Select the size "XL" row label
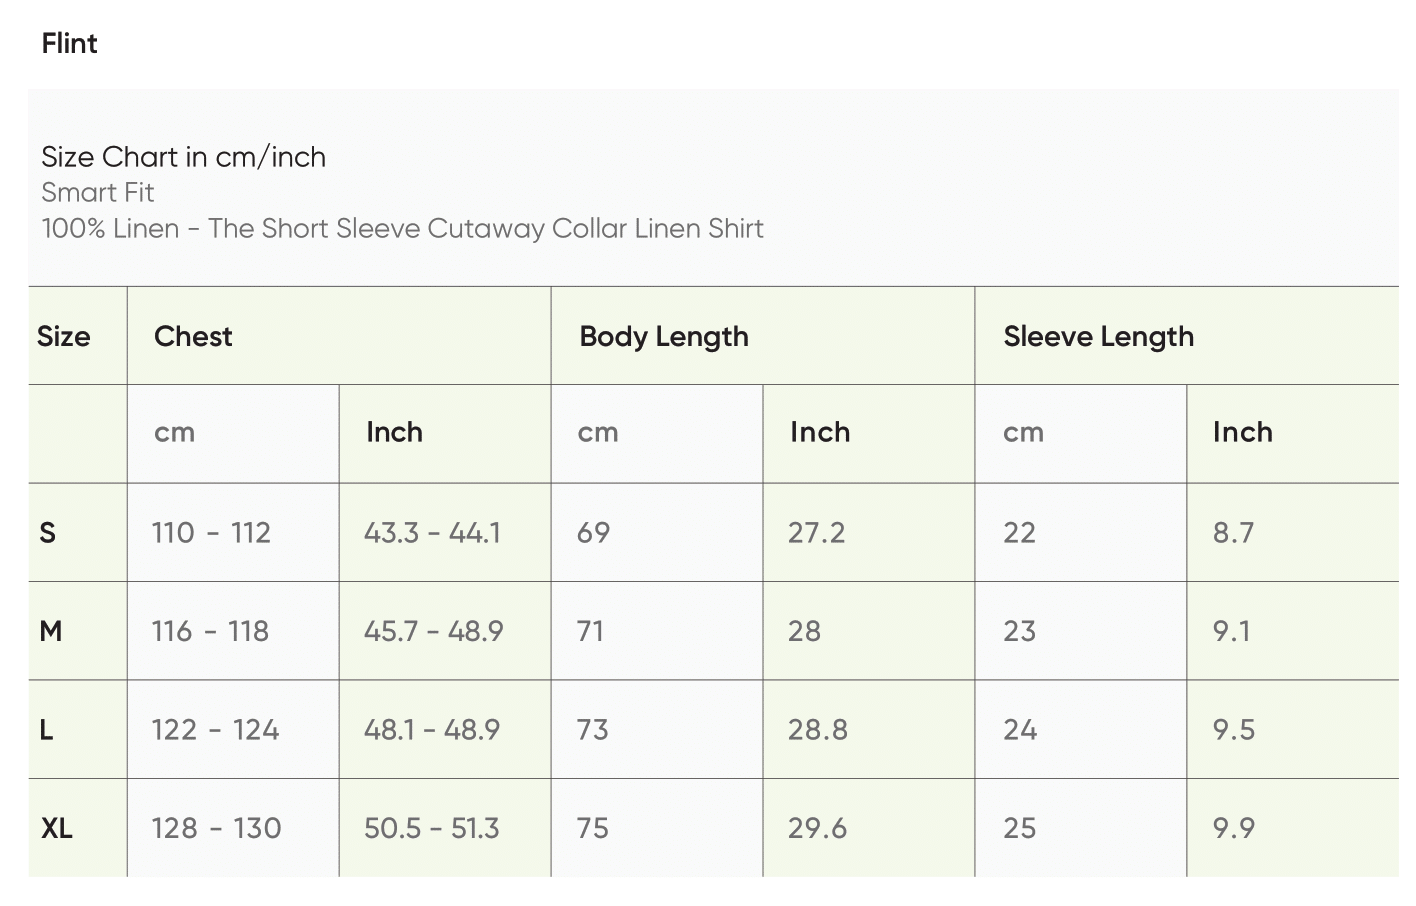 pyautogui.click(x=56, y=828)
